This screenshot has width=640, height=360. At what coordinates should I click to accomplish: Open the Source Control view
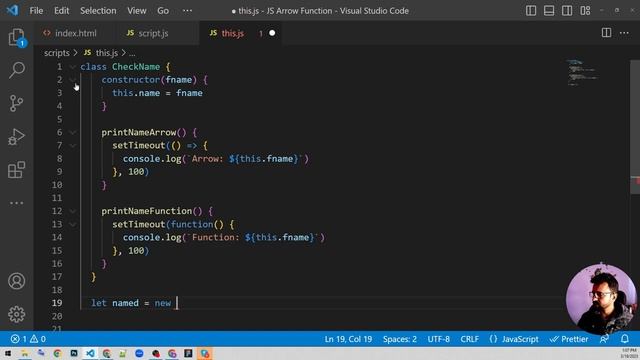(16, 103)
